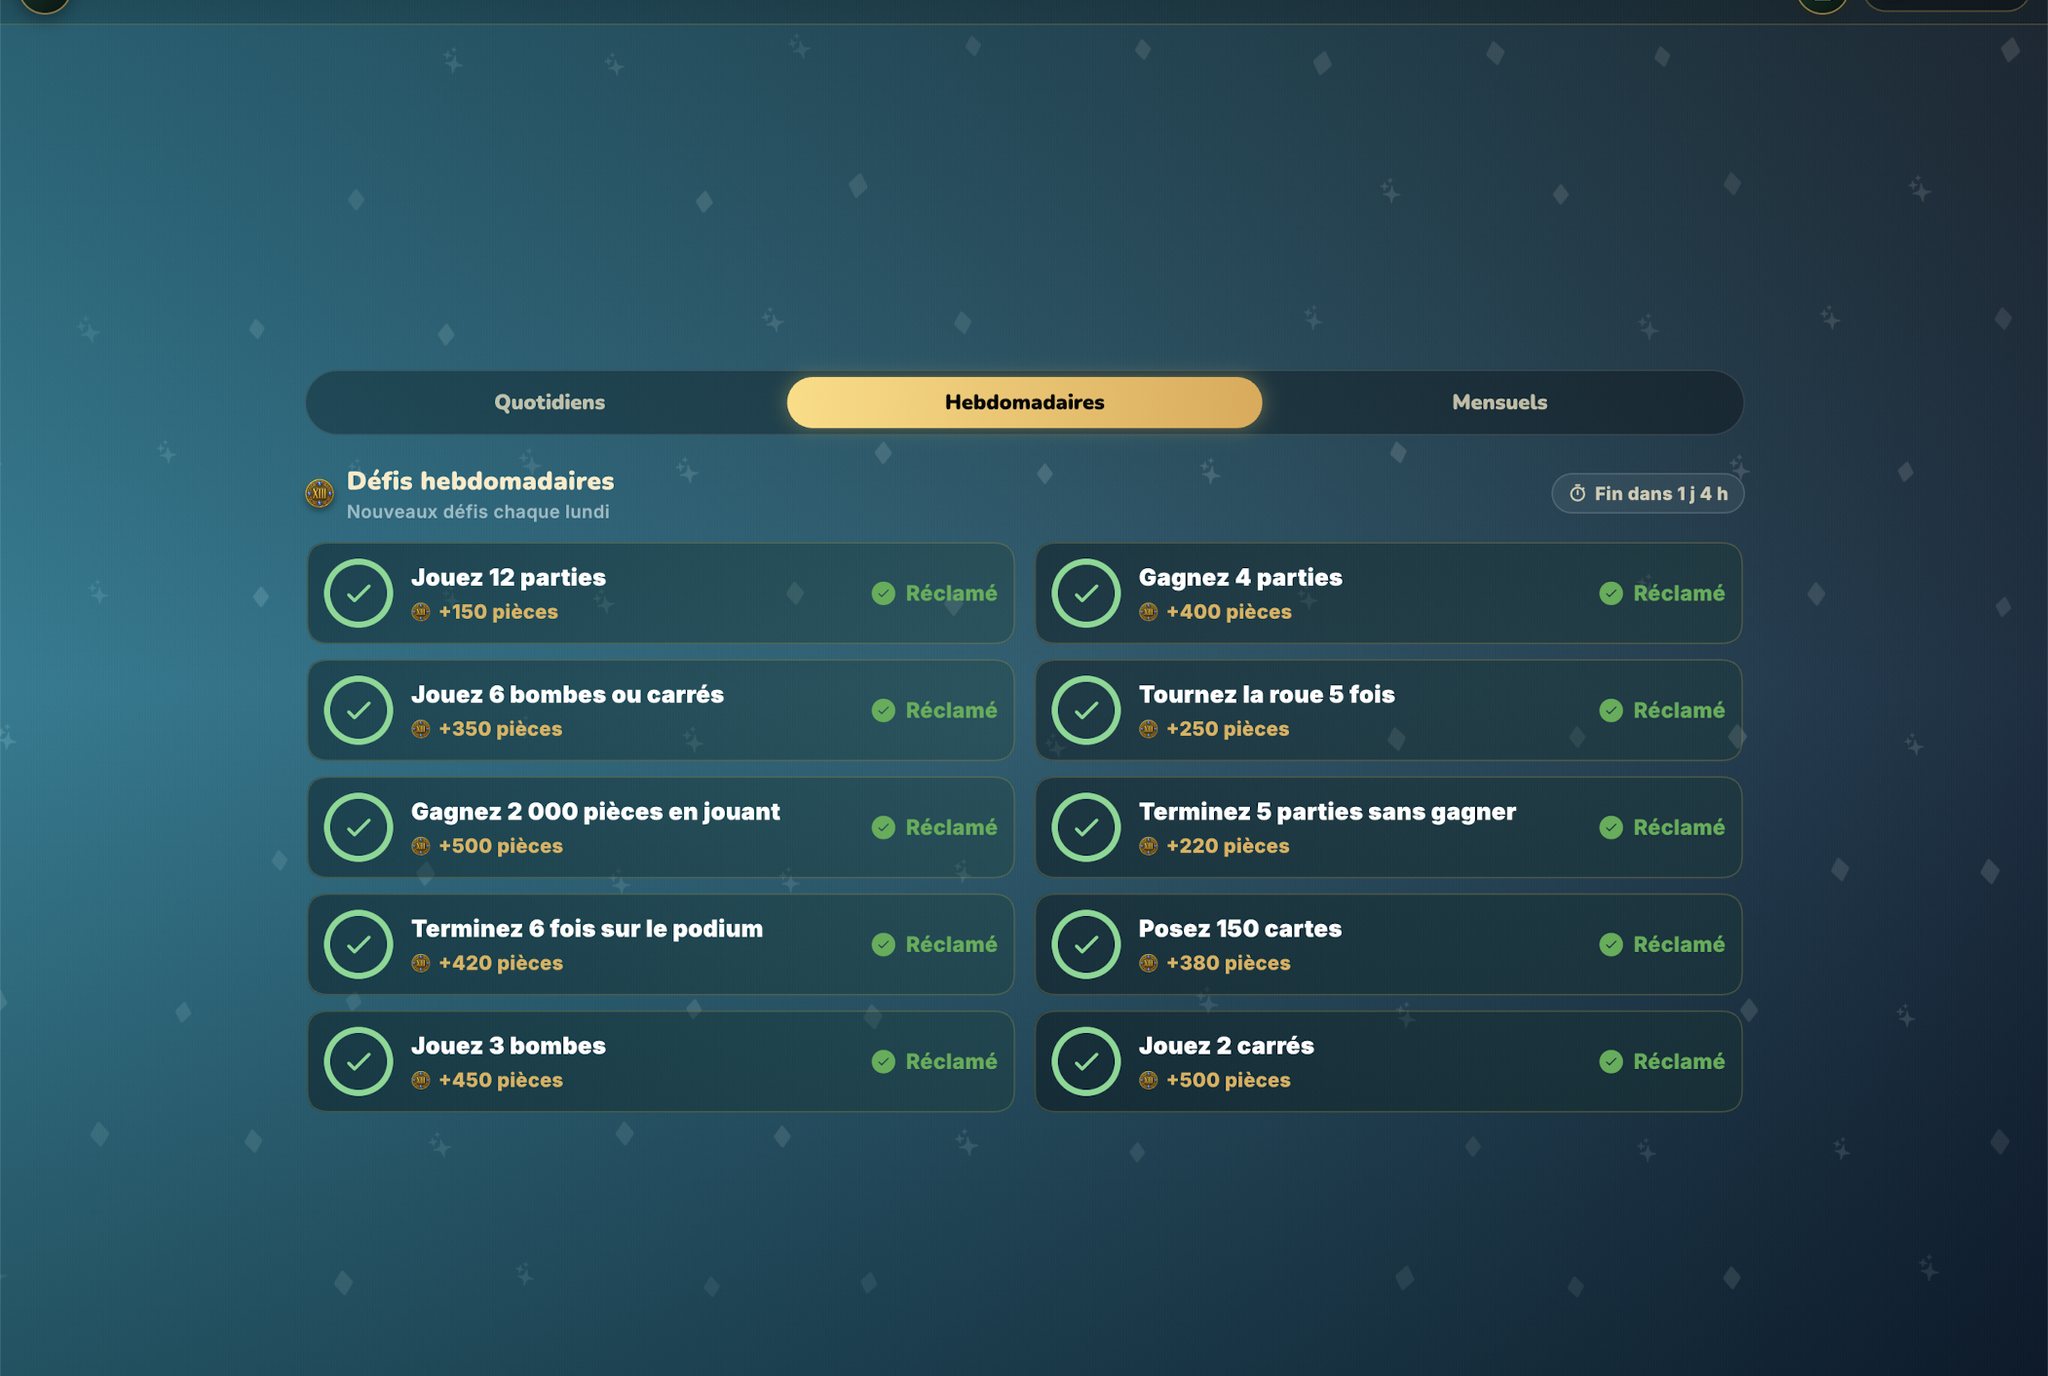The width and height of the screenshot is (2048, 1376).
Task: Click Réclamé on Posez 150 cartes
Action: (1662, 944)
